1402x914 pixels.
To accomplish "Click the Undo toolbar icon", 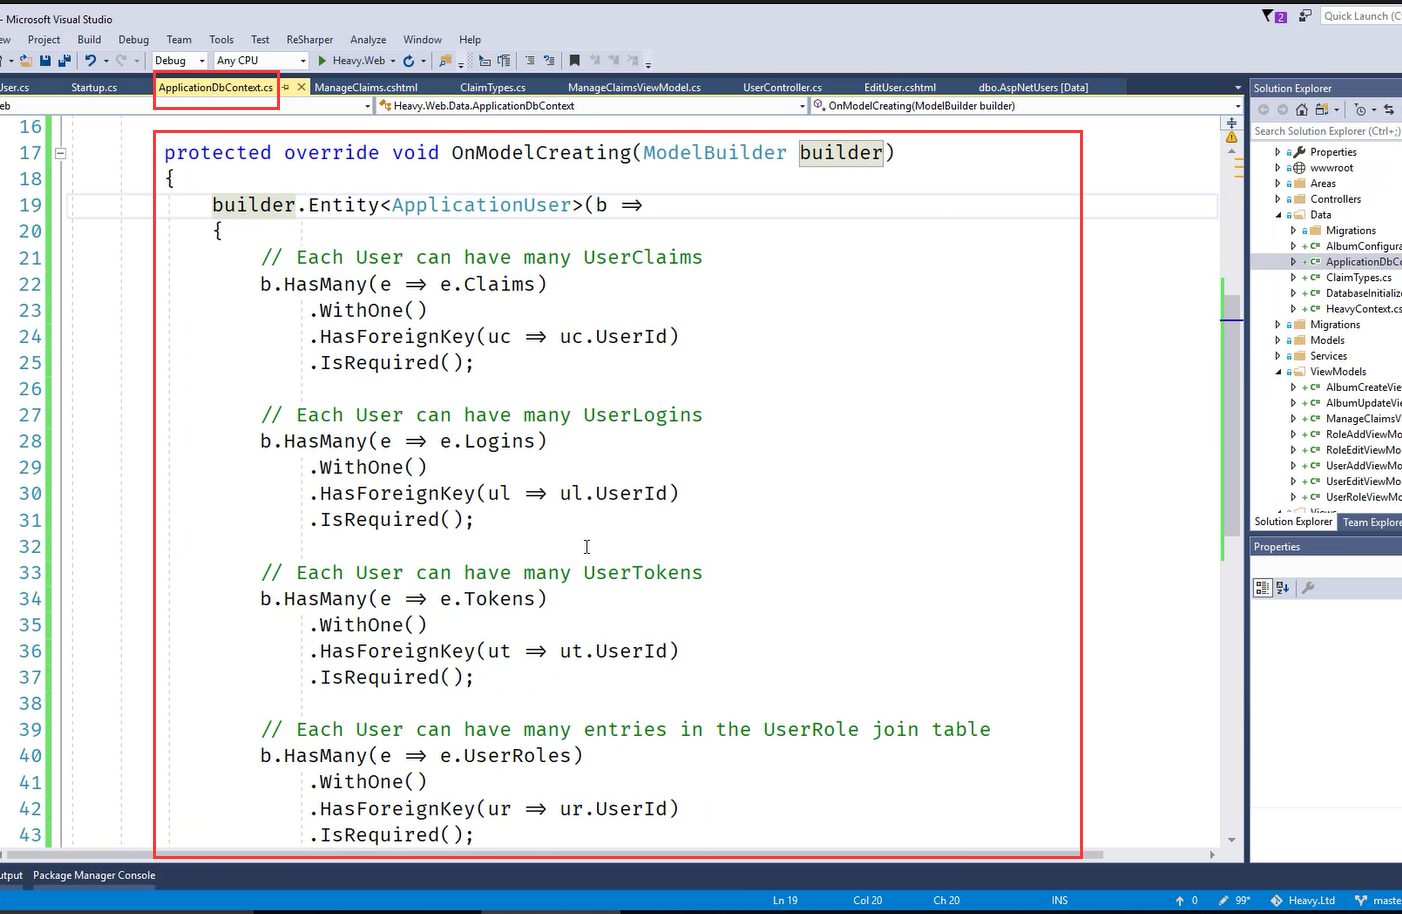I will click(x=90, y=60).
